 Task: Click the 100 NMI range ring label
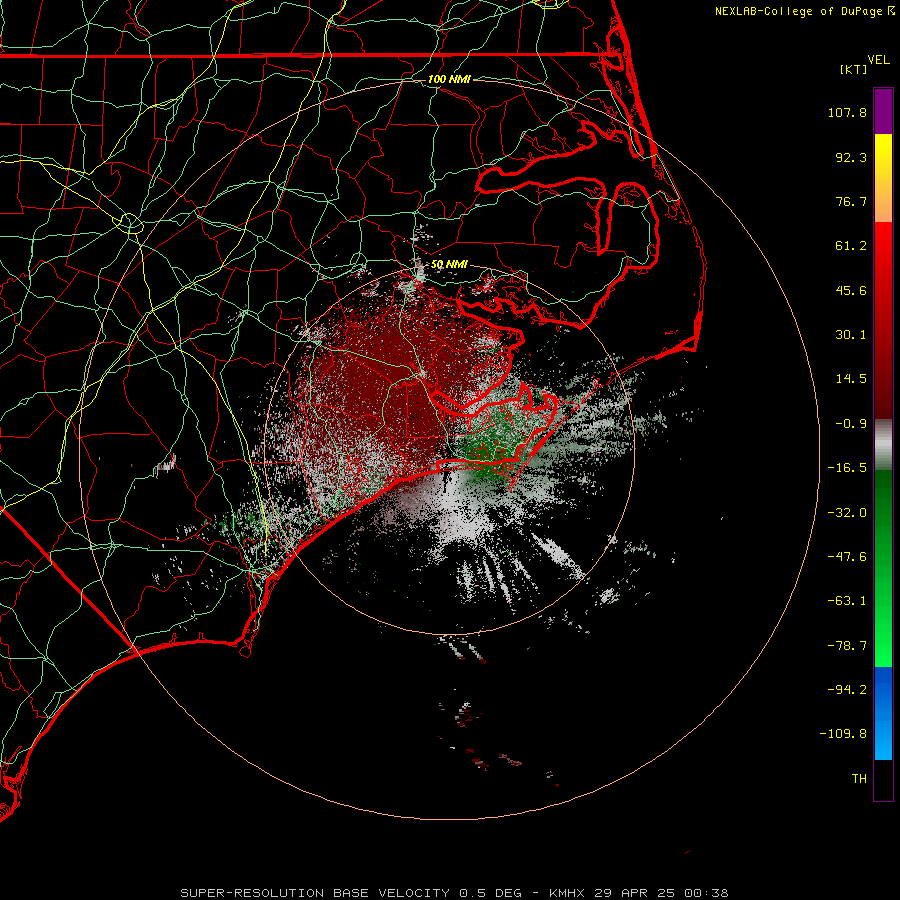[x=449, y=79]
